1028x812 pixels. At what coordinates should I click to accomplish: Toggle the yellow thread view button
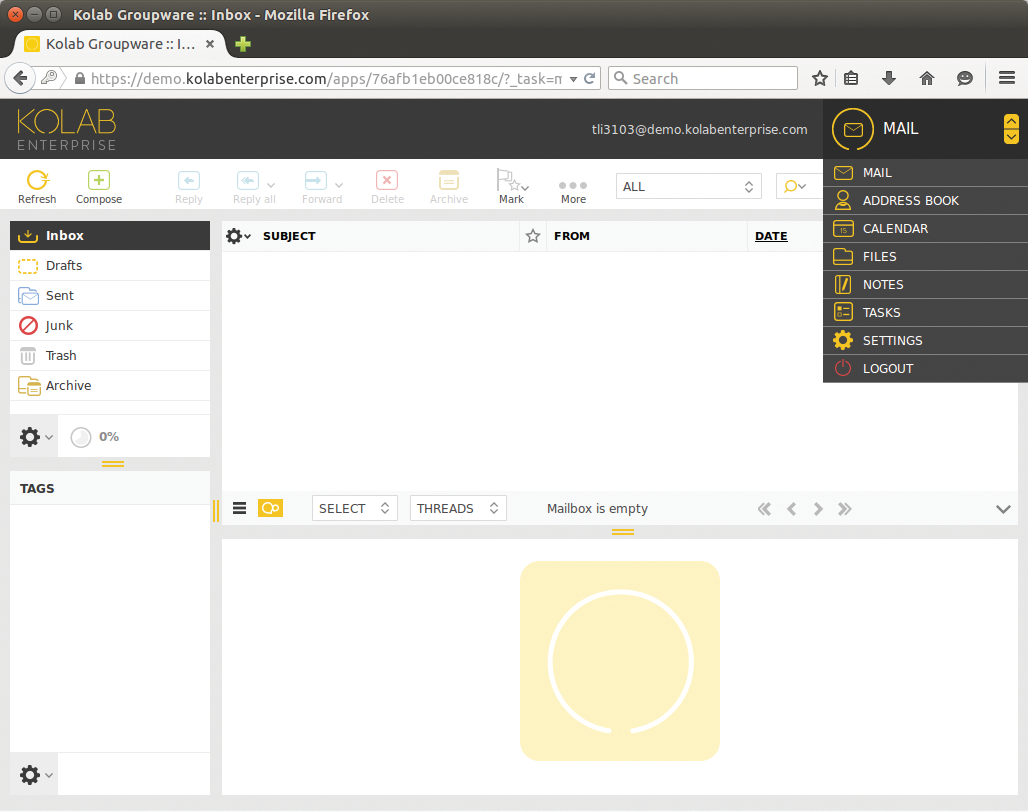[270, 508]
